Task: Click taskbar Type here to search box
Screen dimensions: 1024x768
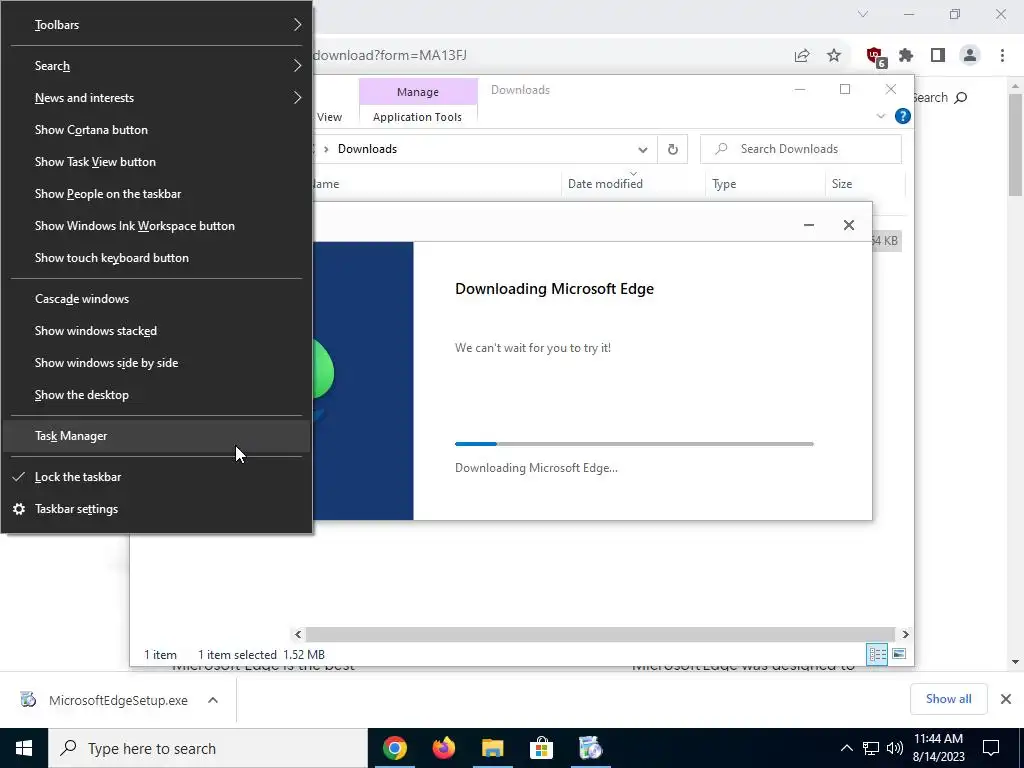Action: tap(208, 748)
